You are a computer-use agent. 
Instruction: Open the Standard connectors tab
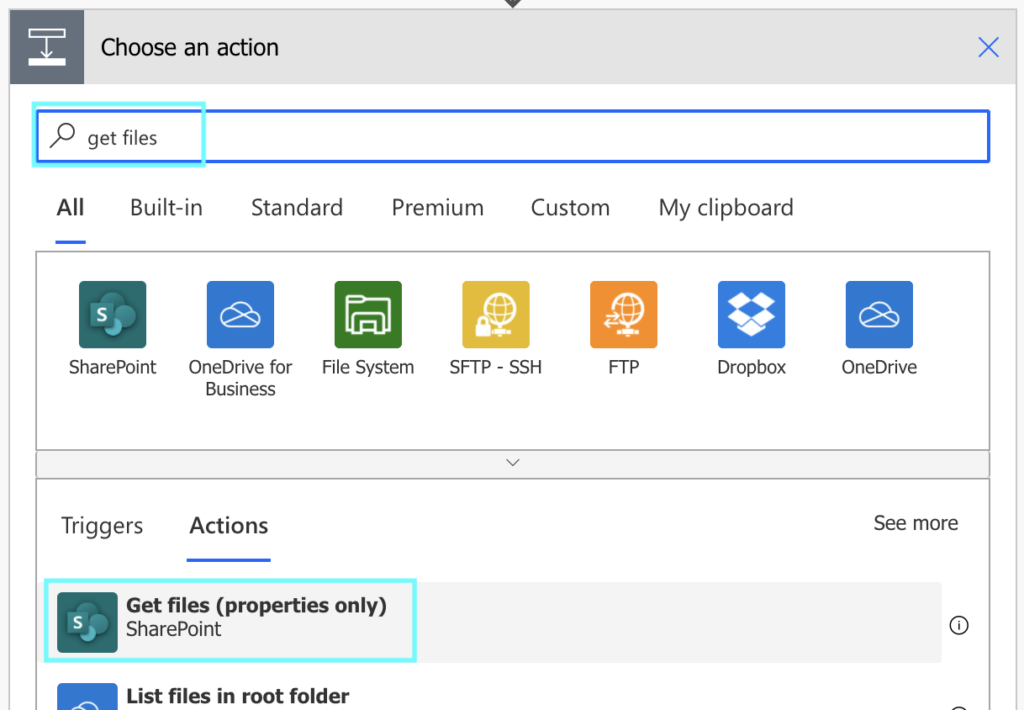[297, 208]
